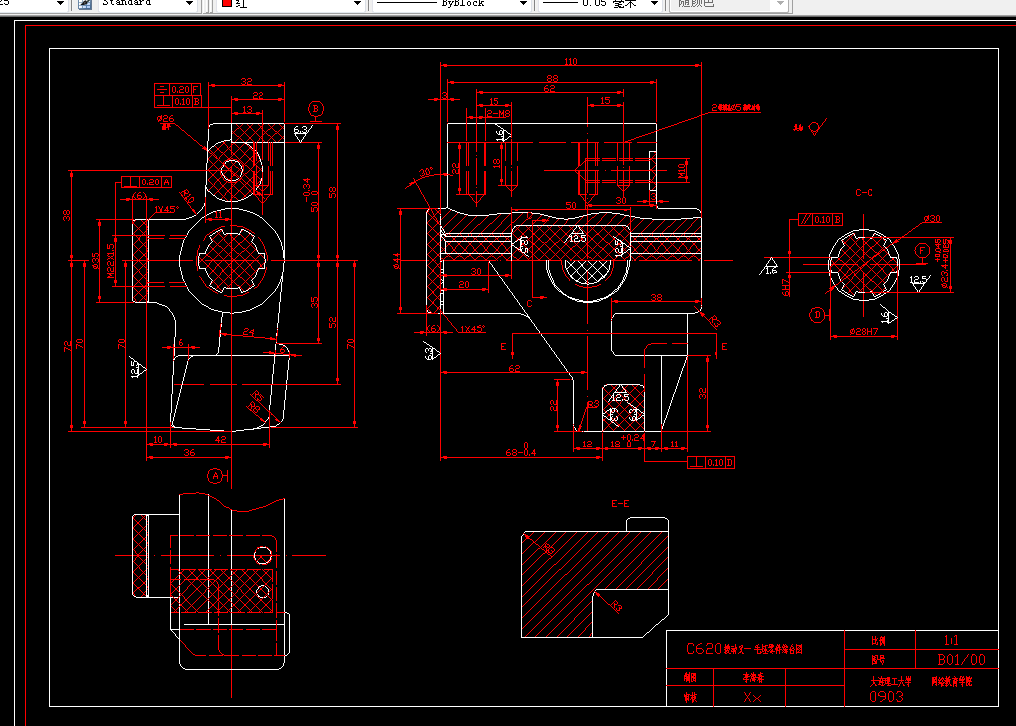Click the 88 dimension text
The width and height of the screenshot is (1016, 726).
pyautogui.click(x=552, y=78)
